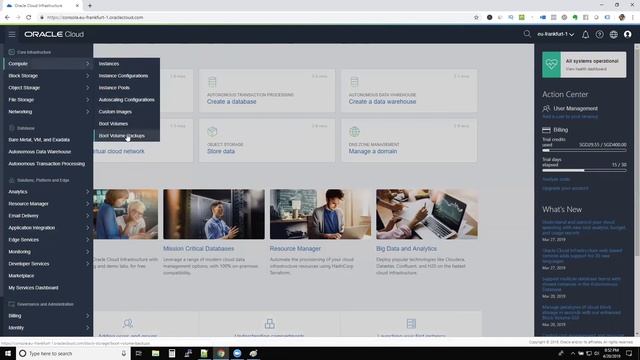Click the browser address bar

pyautogui.click(x=257, y=18)
